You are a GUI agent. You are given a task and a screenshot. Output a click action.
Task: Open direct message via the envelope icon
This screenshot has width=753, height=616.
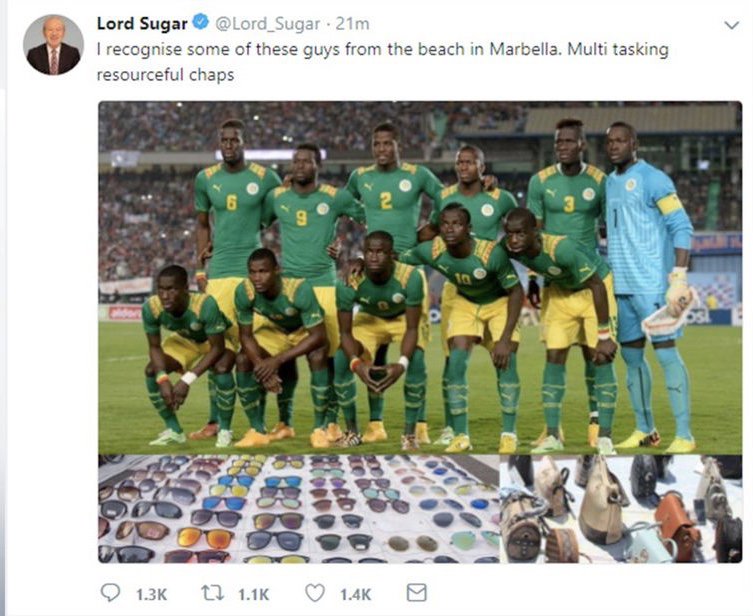pyautogui.click(x=416, y=594)
